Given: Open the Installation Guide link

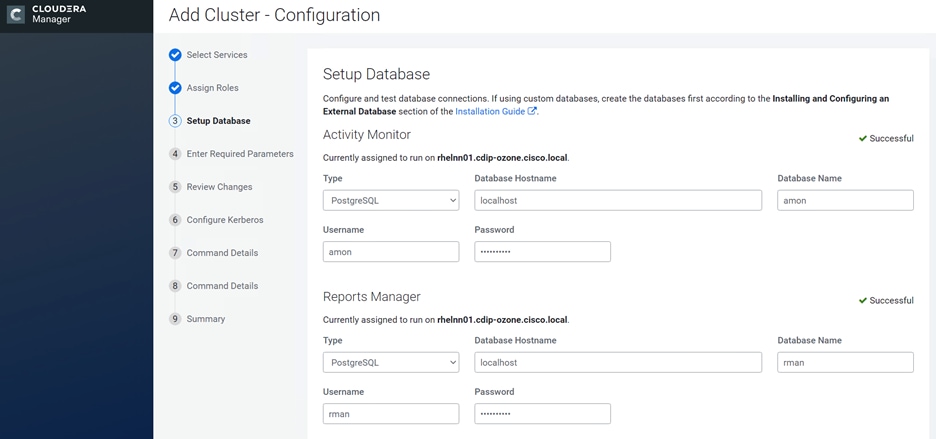Looking at the screenshot, I should [490, 112].
